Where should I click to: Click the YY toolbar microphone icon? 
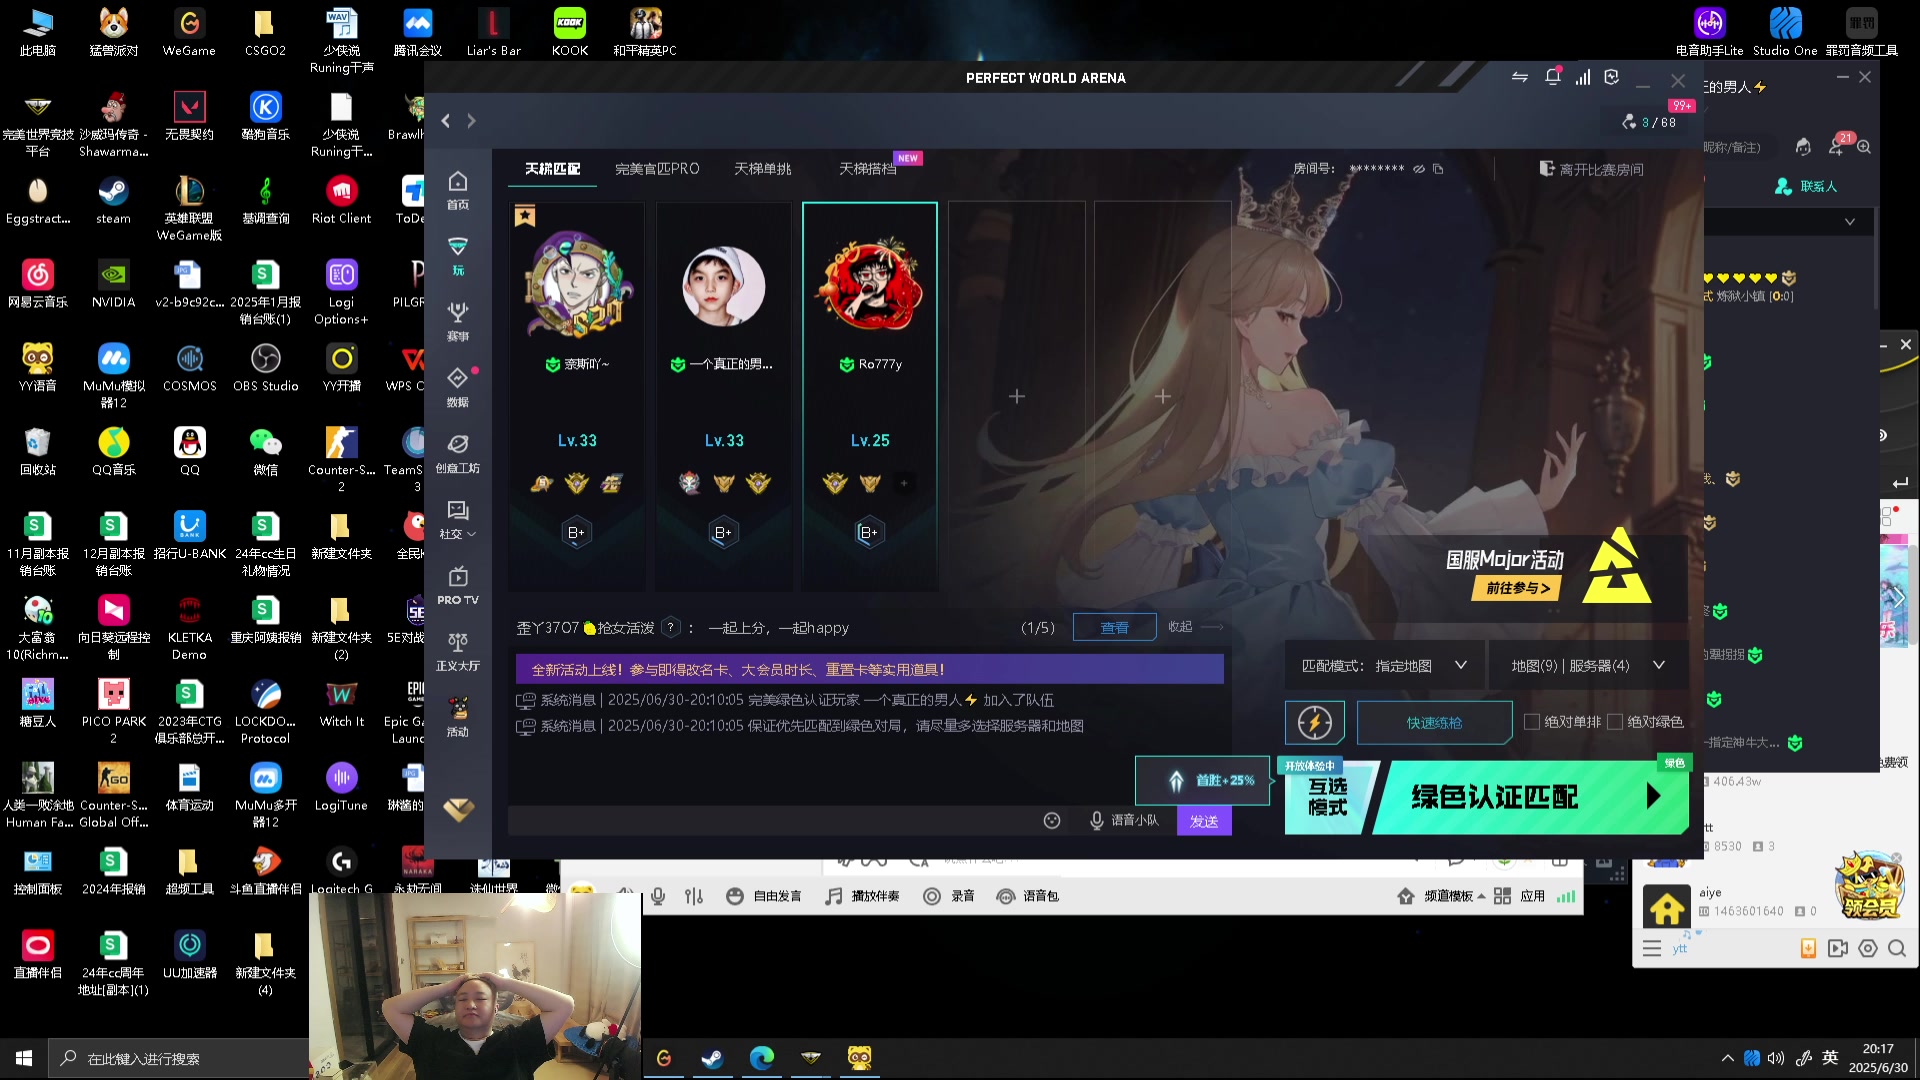point(658,896)
